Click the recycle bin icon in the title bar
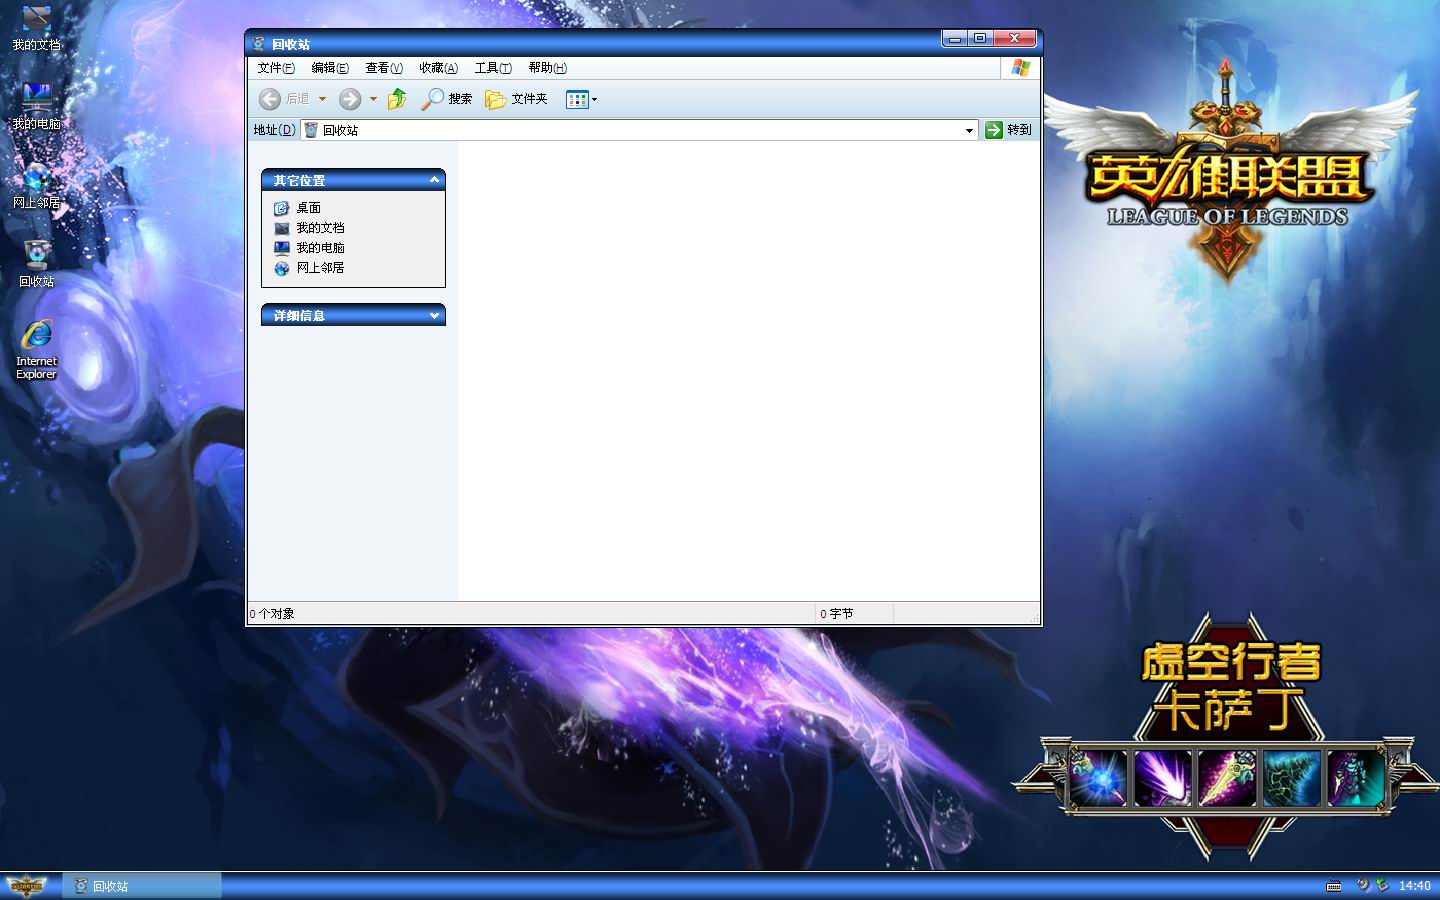This screenshot has width=1440, height=900. [x=258, y=44]
